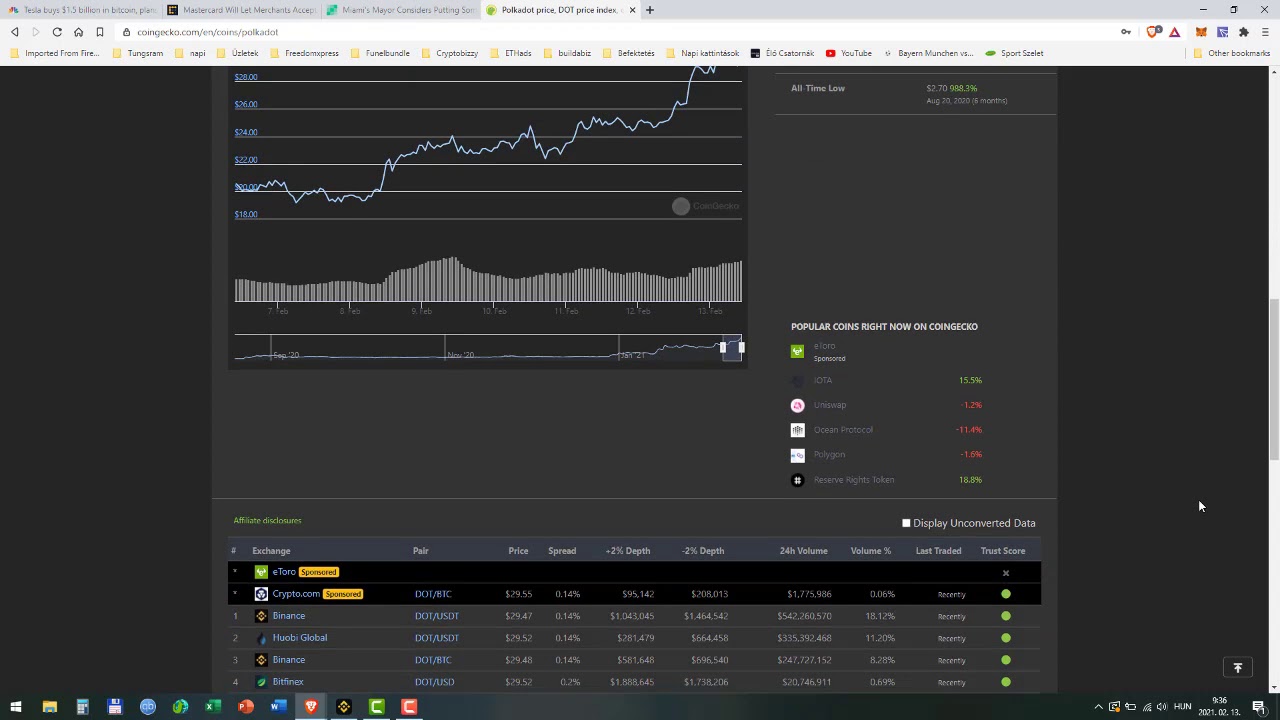
Task: Open Binance app from the taskbar
Action: [x=344, y=707]
